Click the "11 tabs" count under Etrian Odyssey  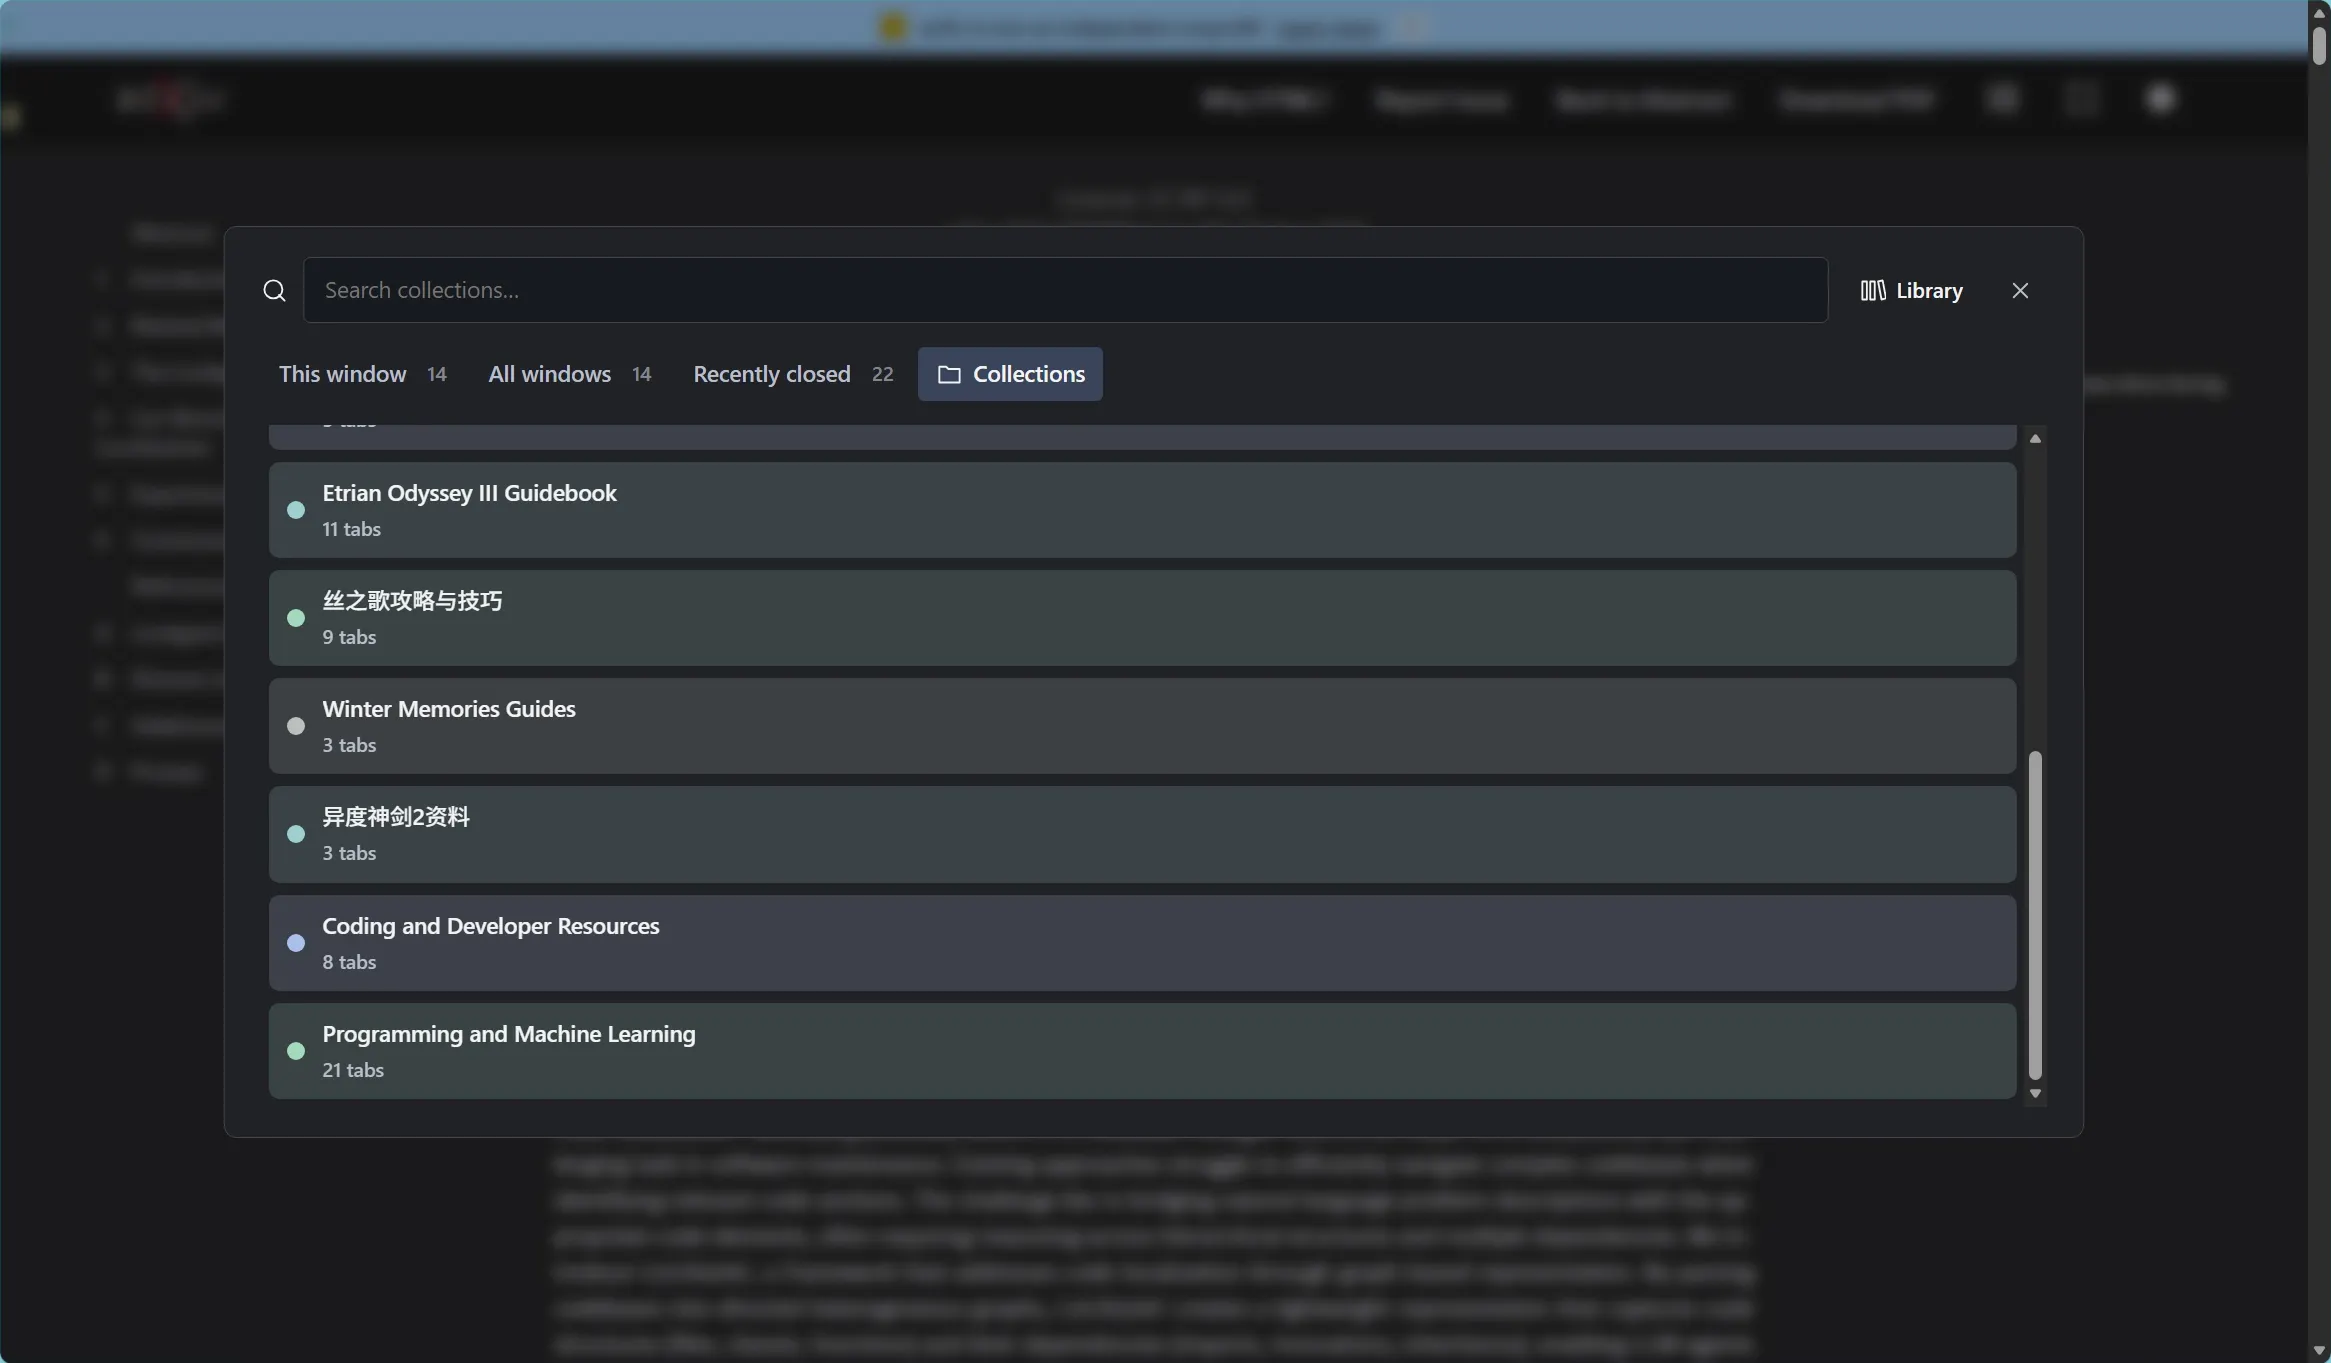(x=351, y=529)
